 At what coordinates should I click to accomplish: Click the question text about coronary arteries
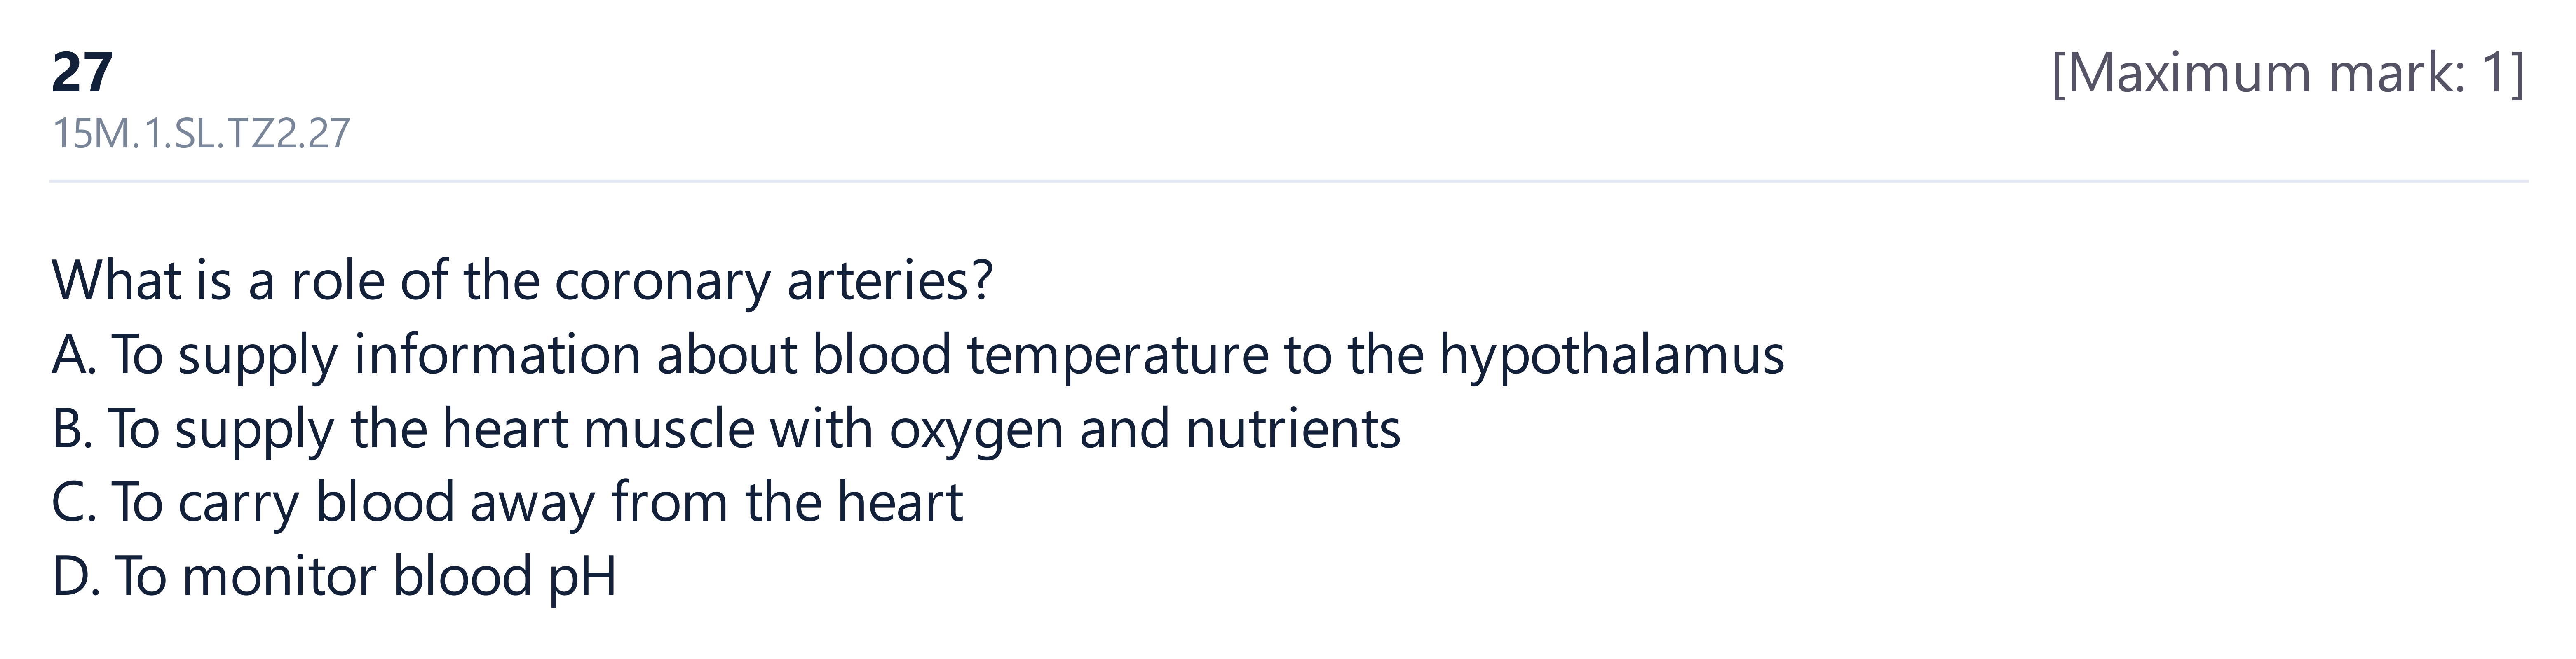coord(522,281)
